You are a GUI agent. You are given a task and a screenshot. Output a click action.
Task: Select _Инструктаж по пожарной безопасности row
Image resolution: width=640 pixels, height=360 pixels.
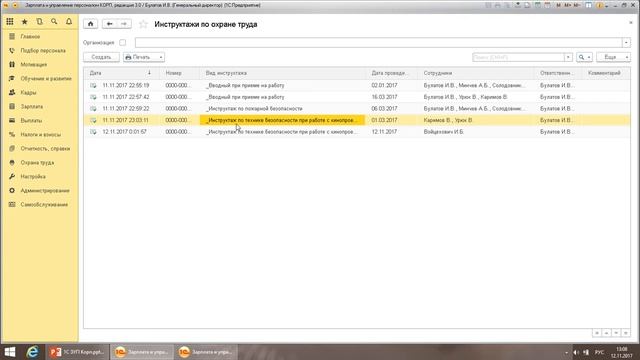357,109
